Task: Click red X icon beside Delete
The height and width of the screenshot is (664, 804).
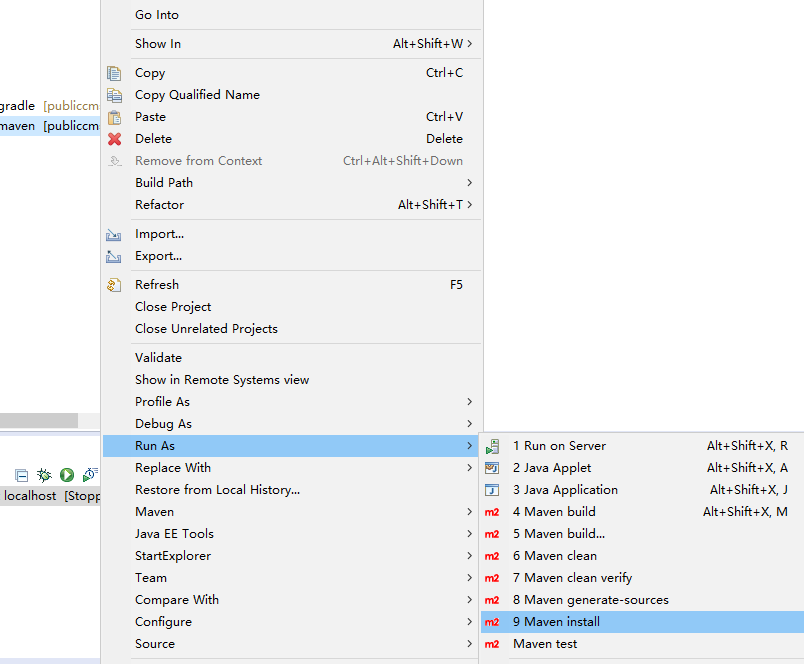Action: point(114,139)
